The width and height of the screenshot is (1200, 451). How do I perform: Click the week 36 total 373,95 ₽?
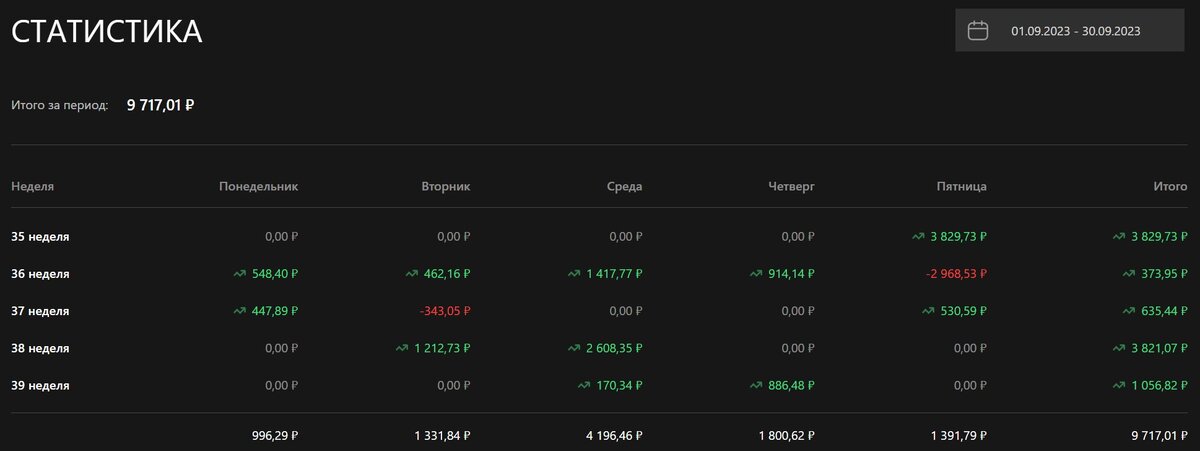click(1164, 274)
